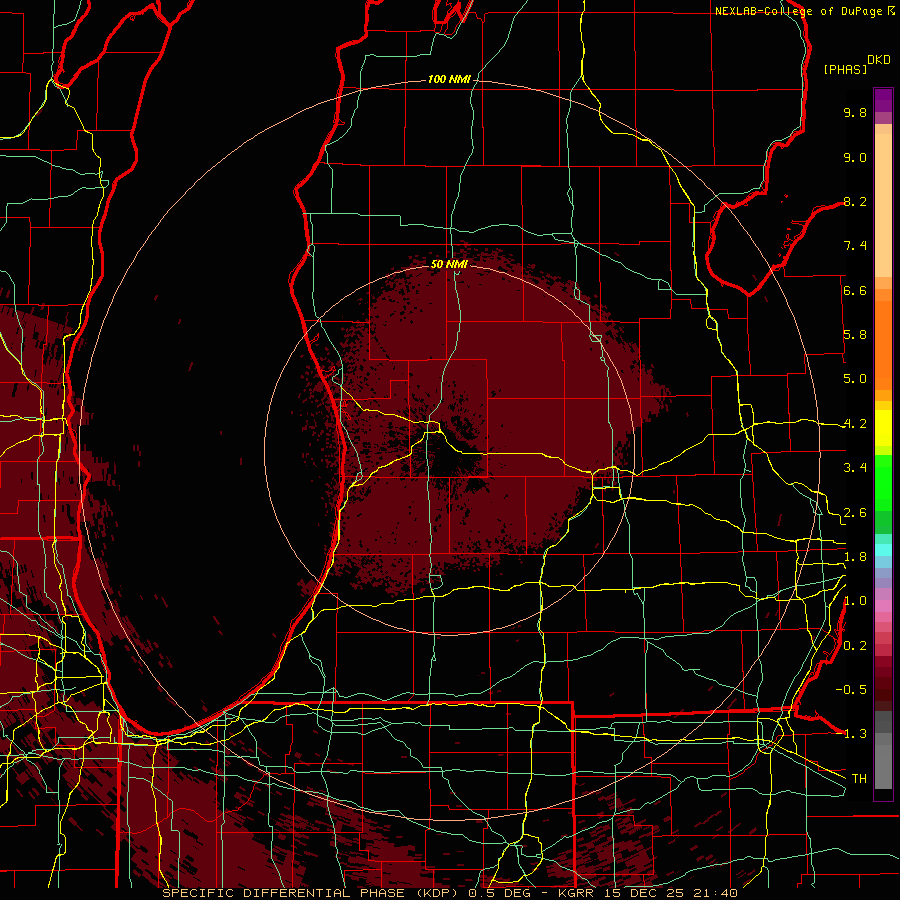Click the 8.2 scale value
This screenshot has width=900, height=900.
pyautogui.click(x=855, y=201)
